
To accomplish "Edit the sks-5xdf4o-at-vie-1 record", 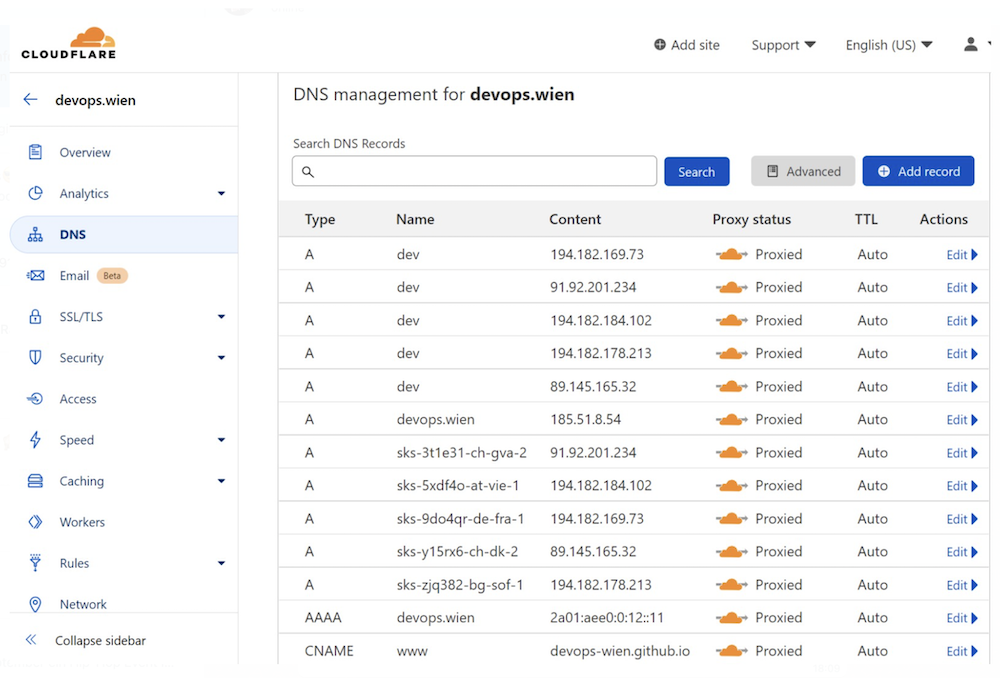I will (x=962, y=486).
